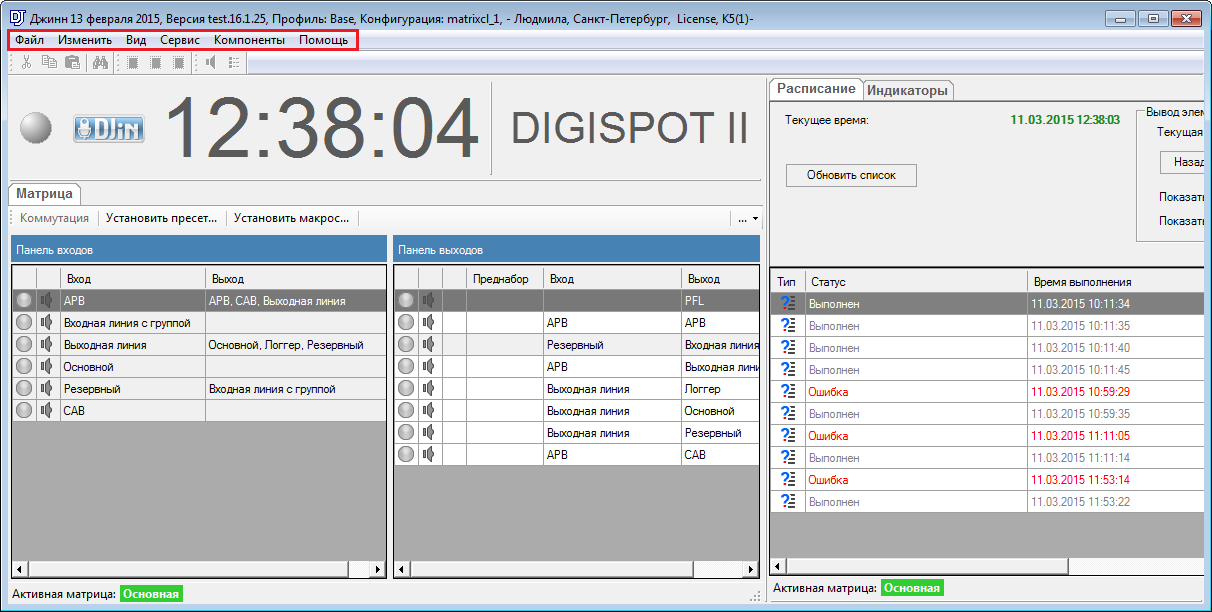
Task: Click the schedule list horizontal scrollbar left arrow
Action: [780, 566]
